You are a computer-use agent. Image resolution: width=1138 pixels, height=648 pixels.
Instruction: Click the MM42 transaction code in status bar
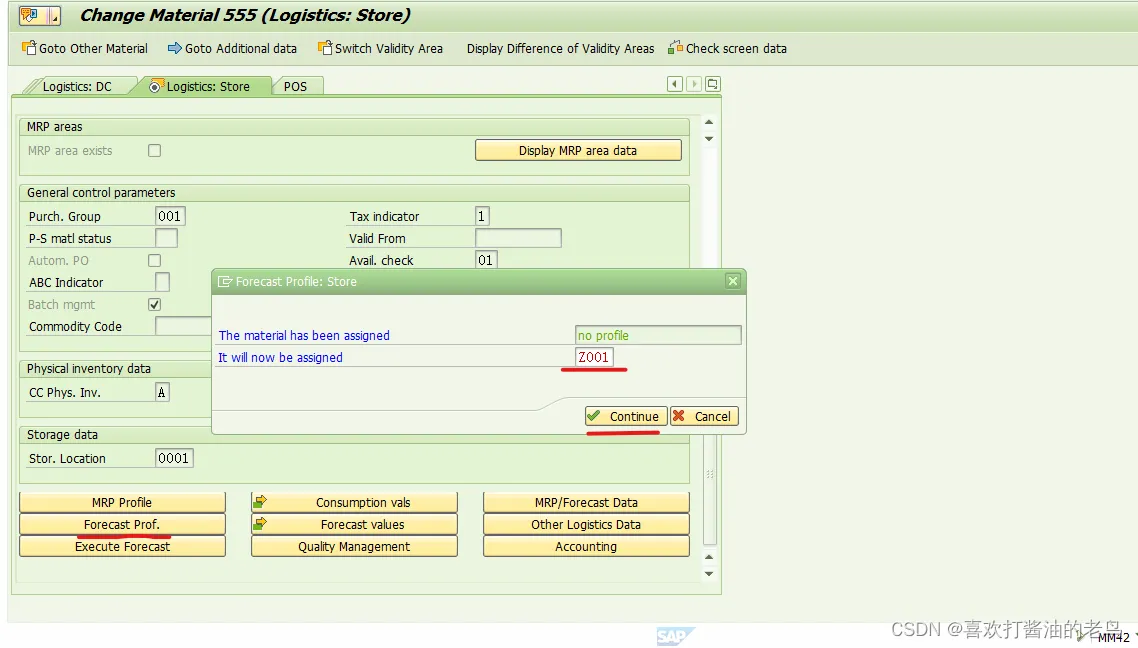[x=1113, y=638]
